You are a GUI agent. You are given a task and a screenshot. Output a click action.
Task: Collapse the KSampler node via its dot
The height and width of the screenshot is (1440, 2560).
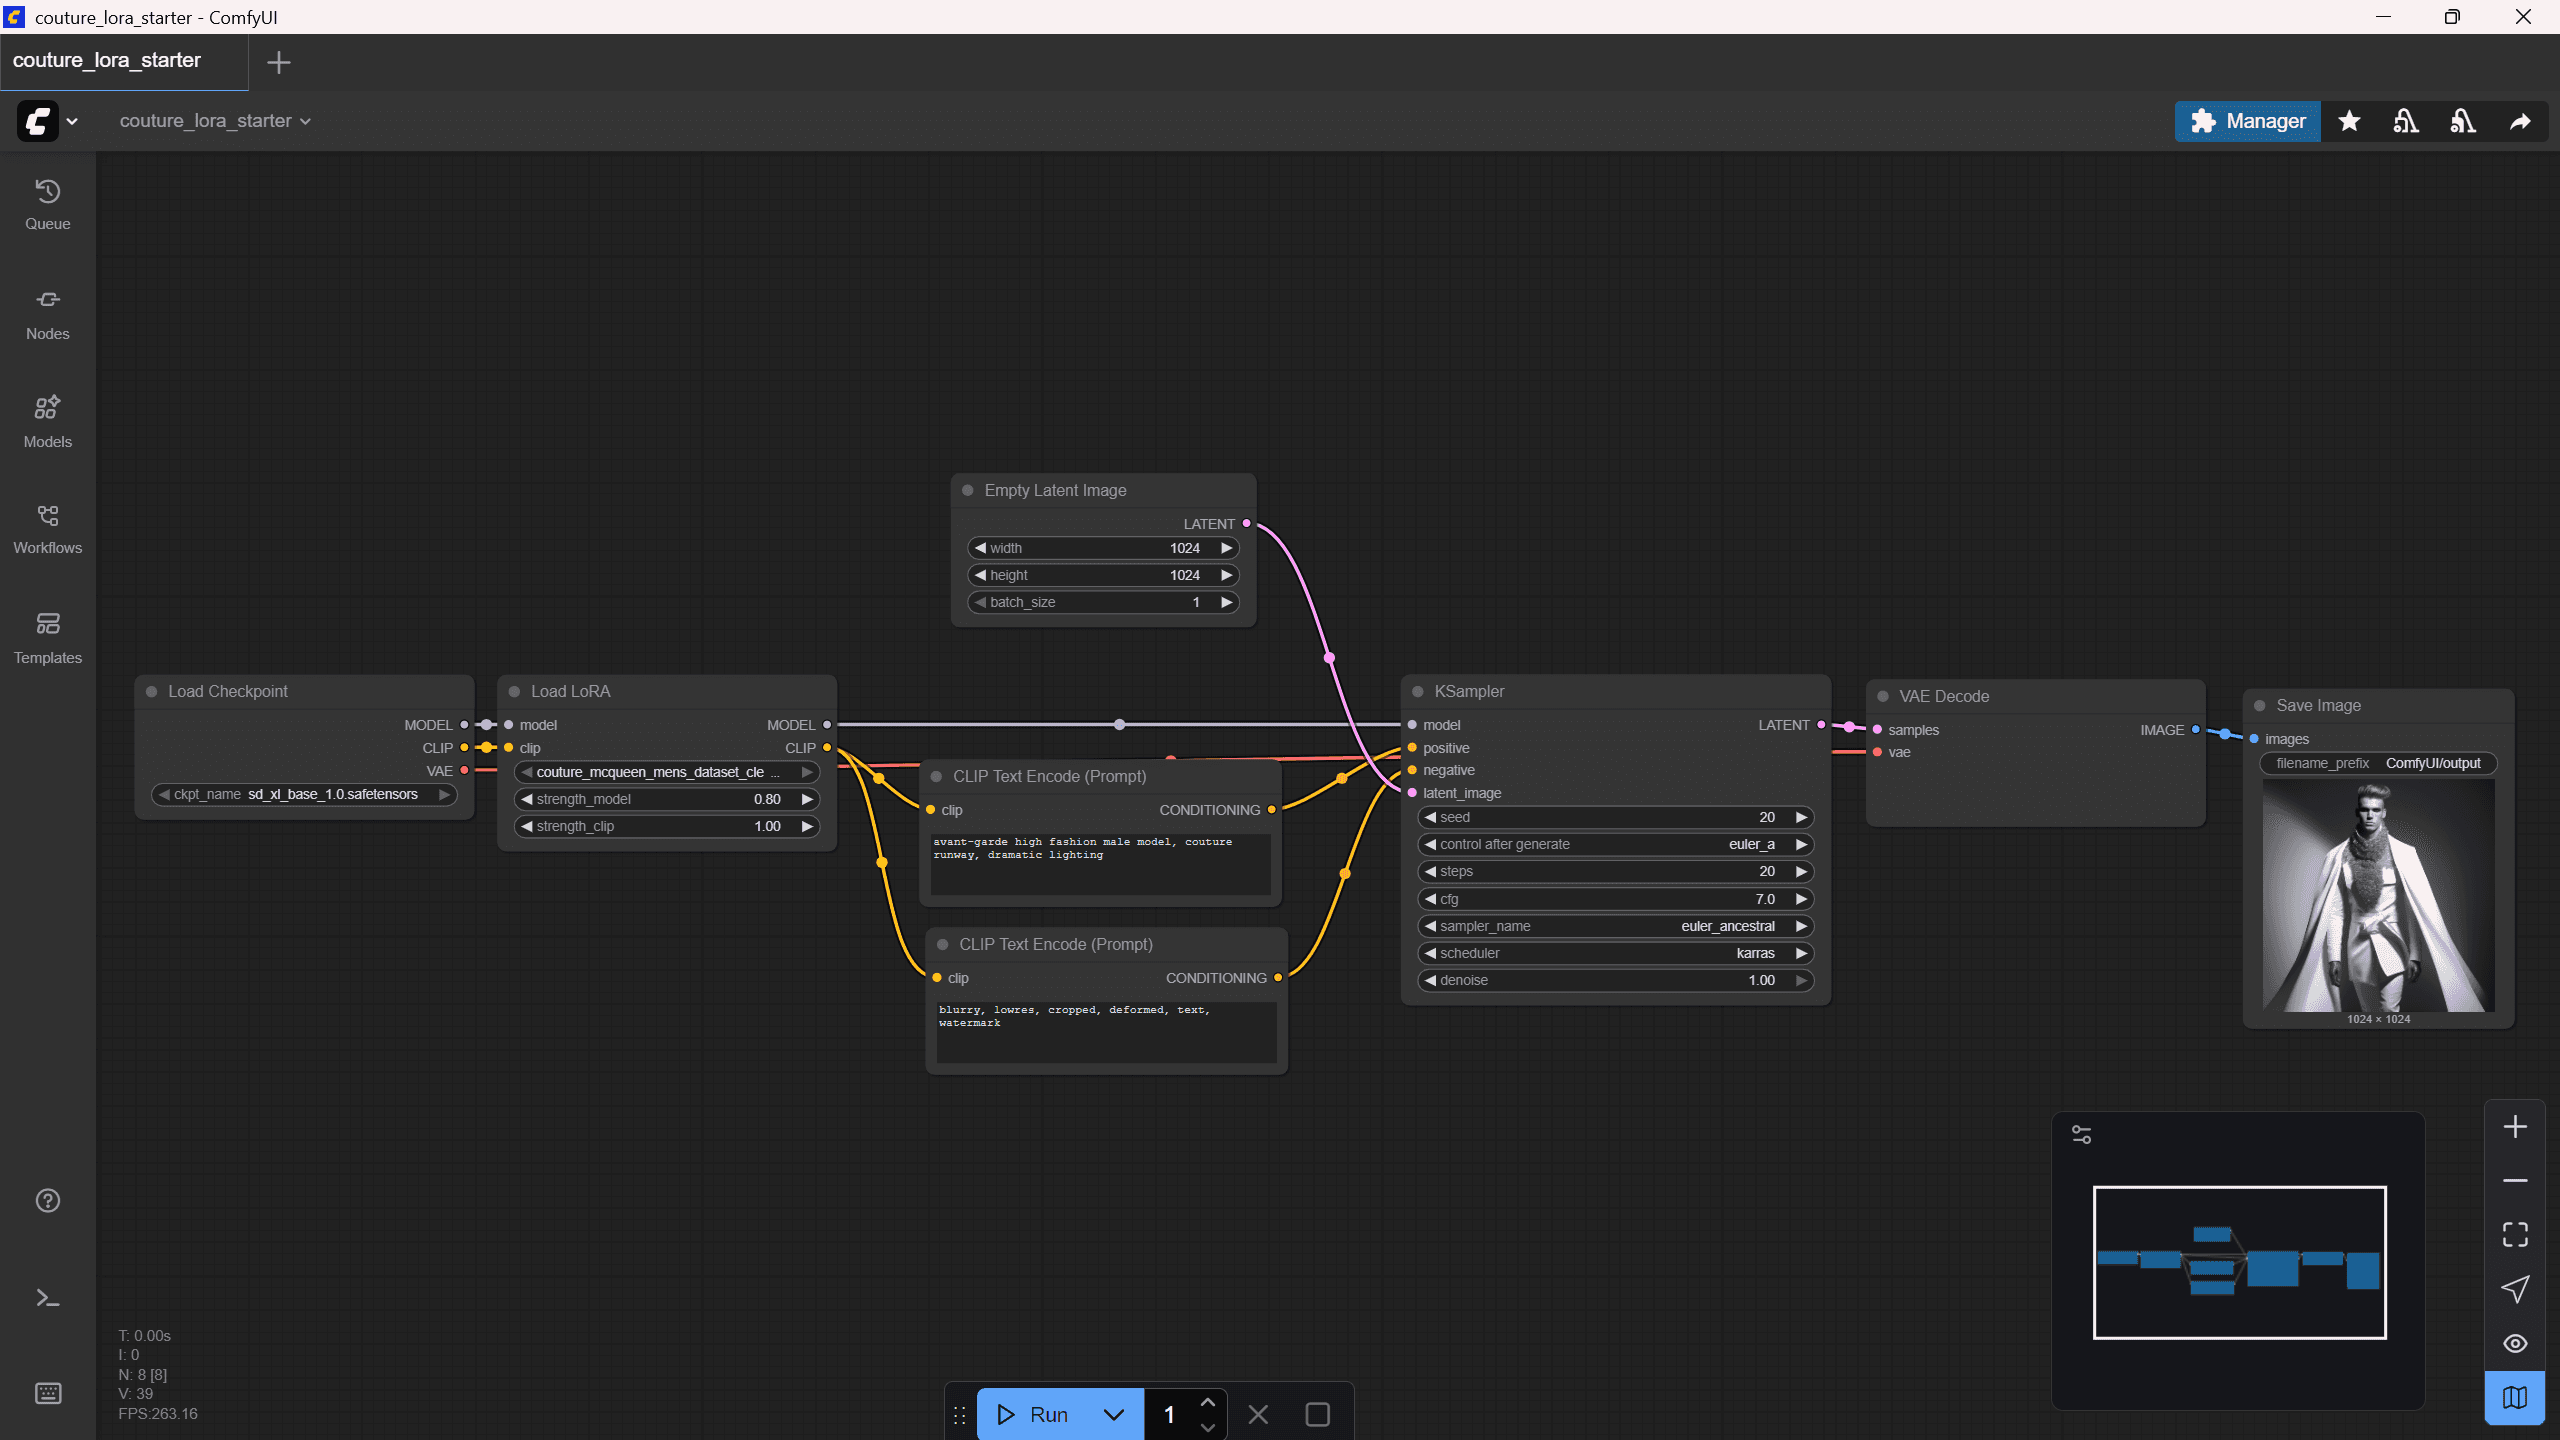(x=1417, y=691)
